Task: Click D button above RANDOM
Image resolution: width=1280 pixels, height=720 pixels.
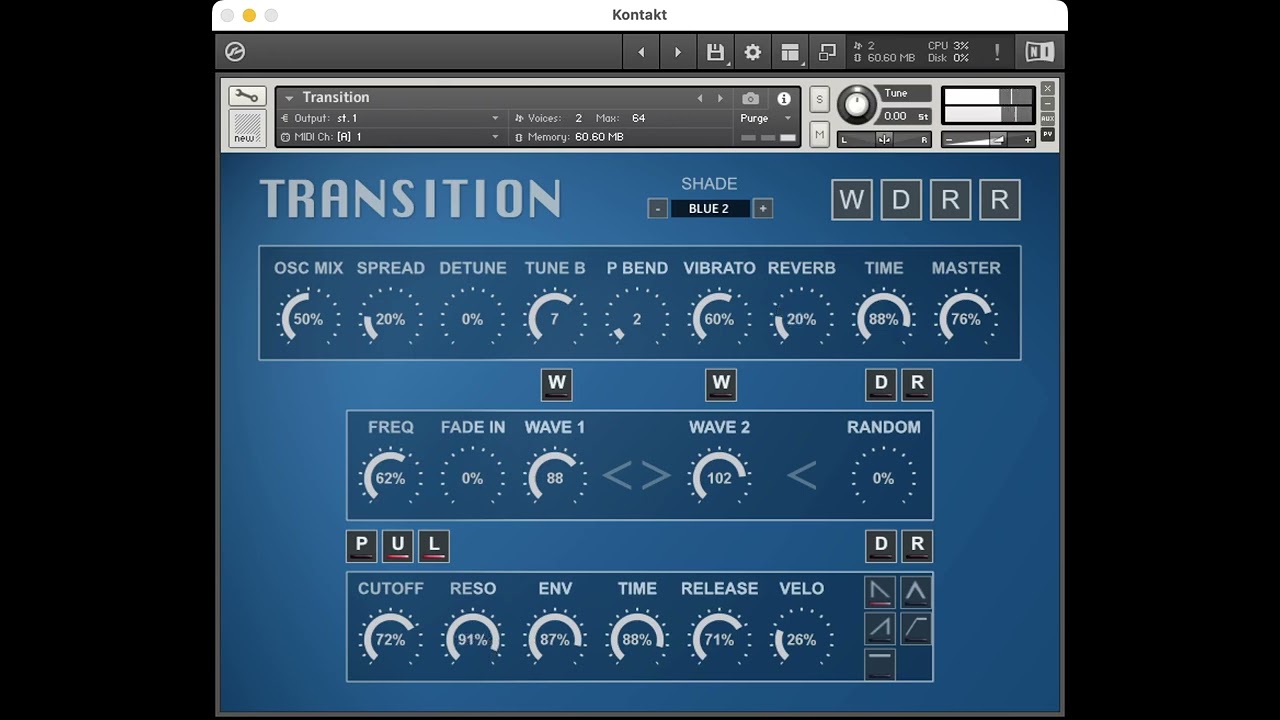Action: point(881,384)
